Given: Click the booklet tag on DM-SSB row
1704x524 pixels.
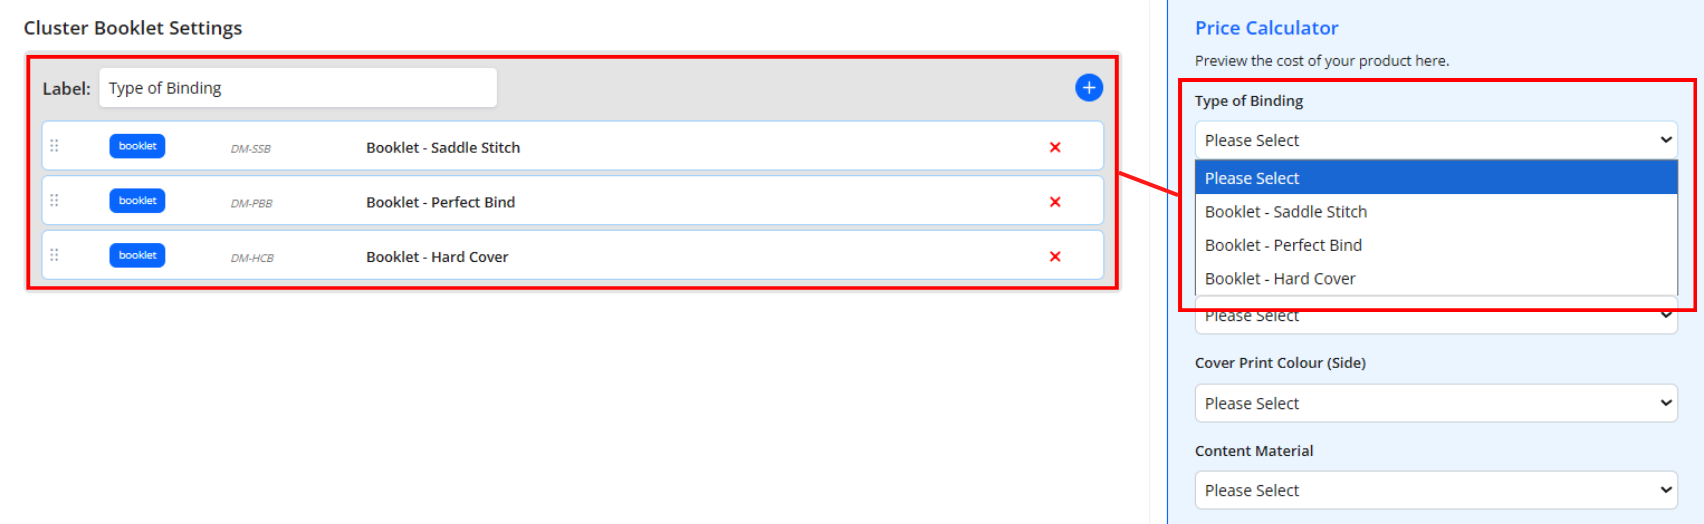Looking at the screenshot, I should 137,146.
